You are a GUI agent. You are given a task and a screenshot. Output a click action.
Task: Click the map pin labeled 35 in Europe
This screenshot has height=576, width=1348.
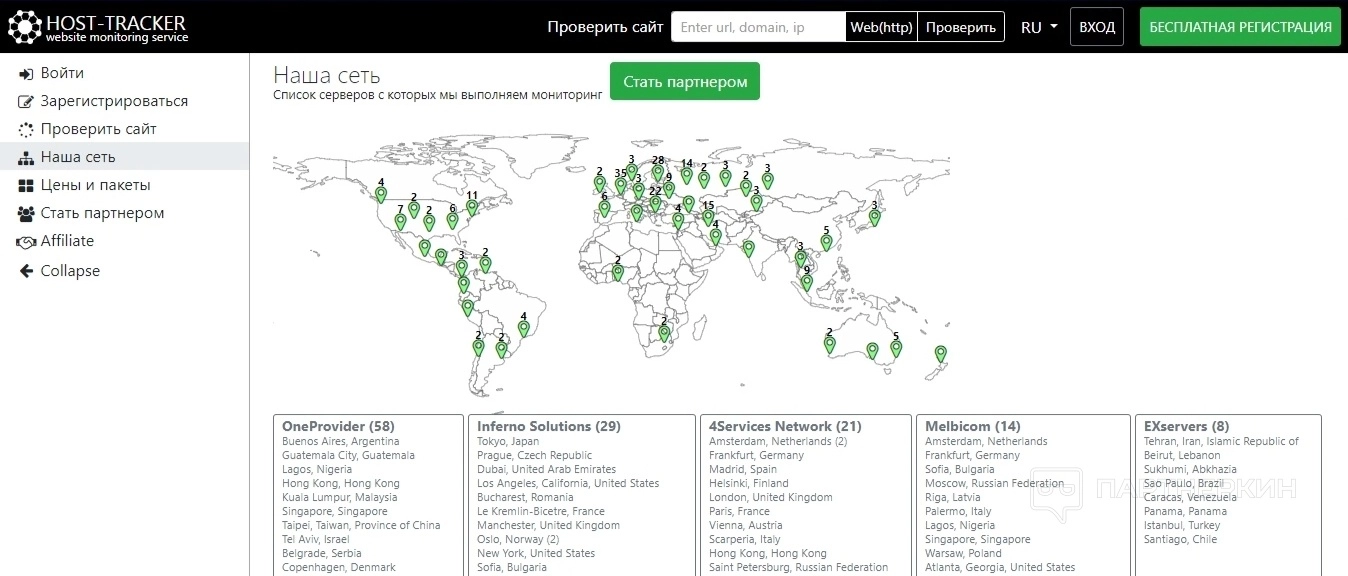(x=621, y=187)
